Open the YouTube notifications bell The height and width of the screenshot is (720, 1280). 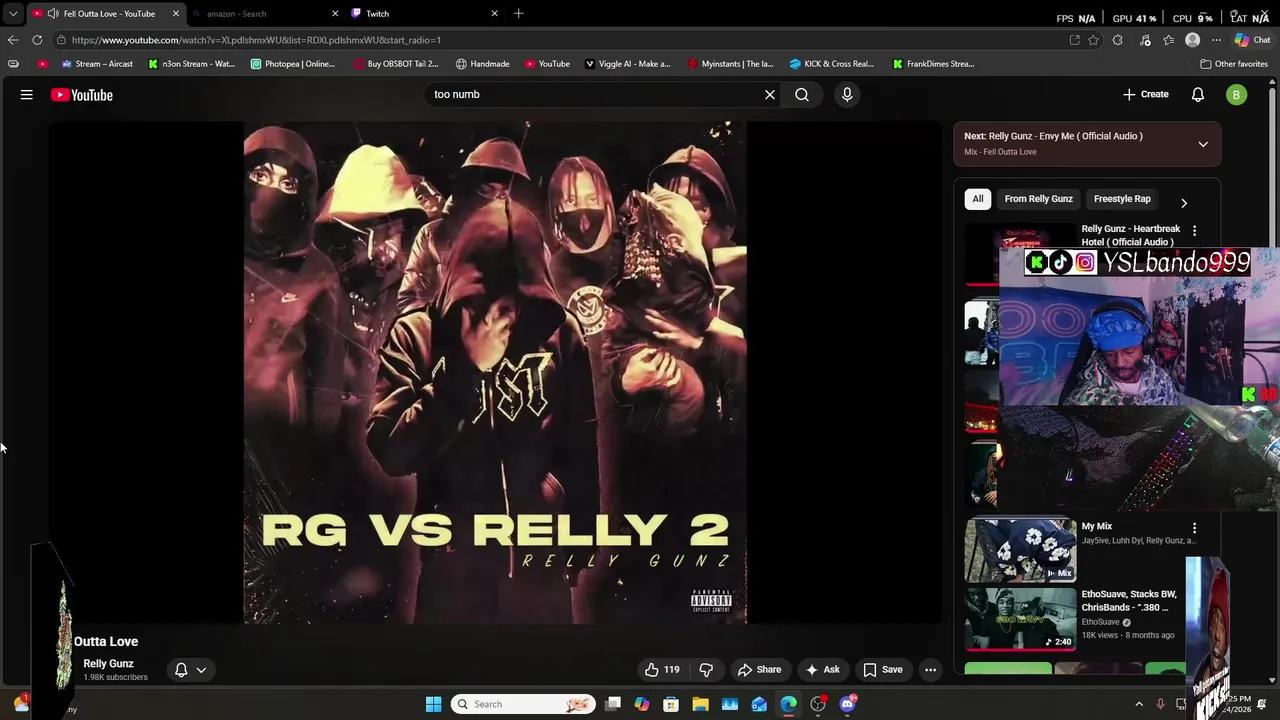[1198, 94]
